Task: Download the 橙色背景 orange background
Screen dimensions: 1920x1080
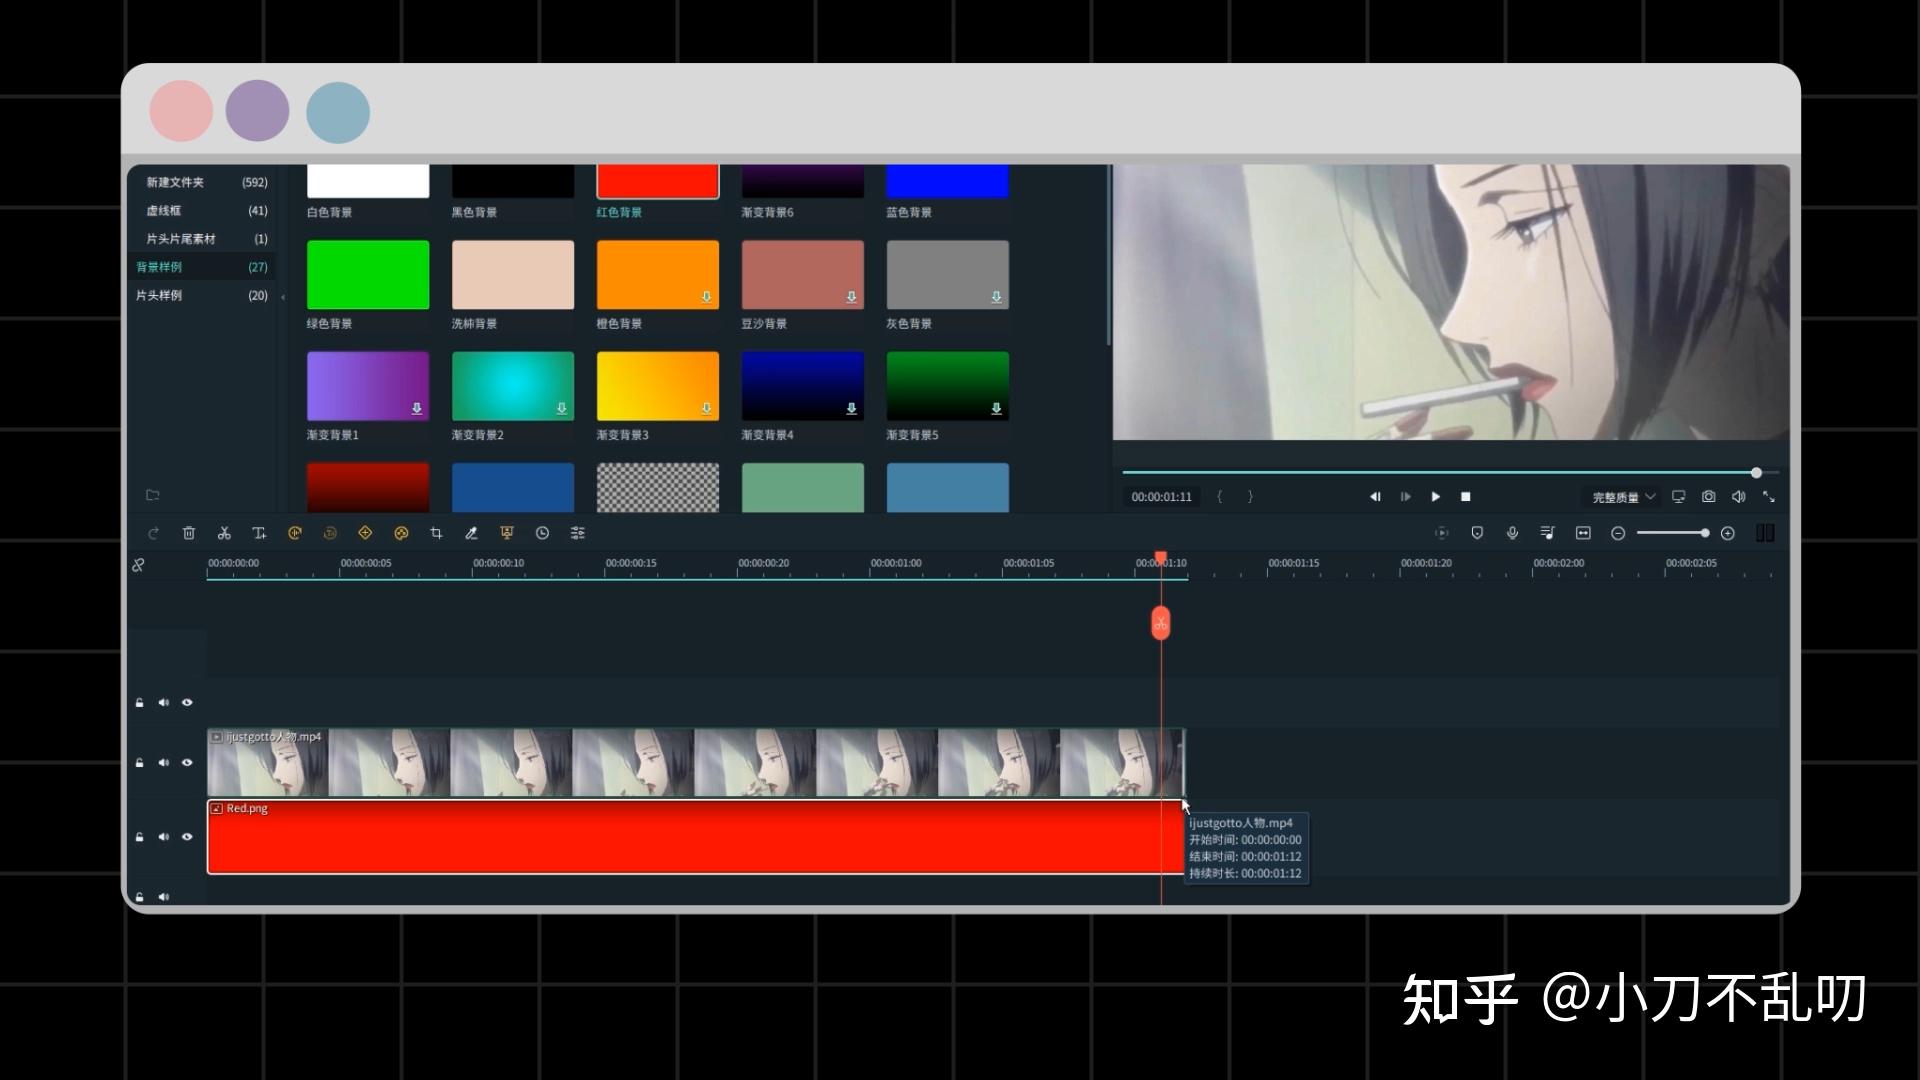Action: click(x=706, y=297)
